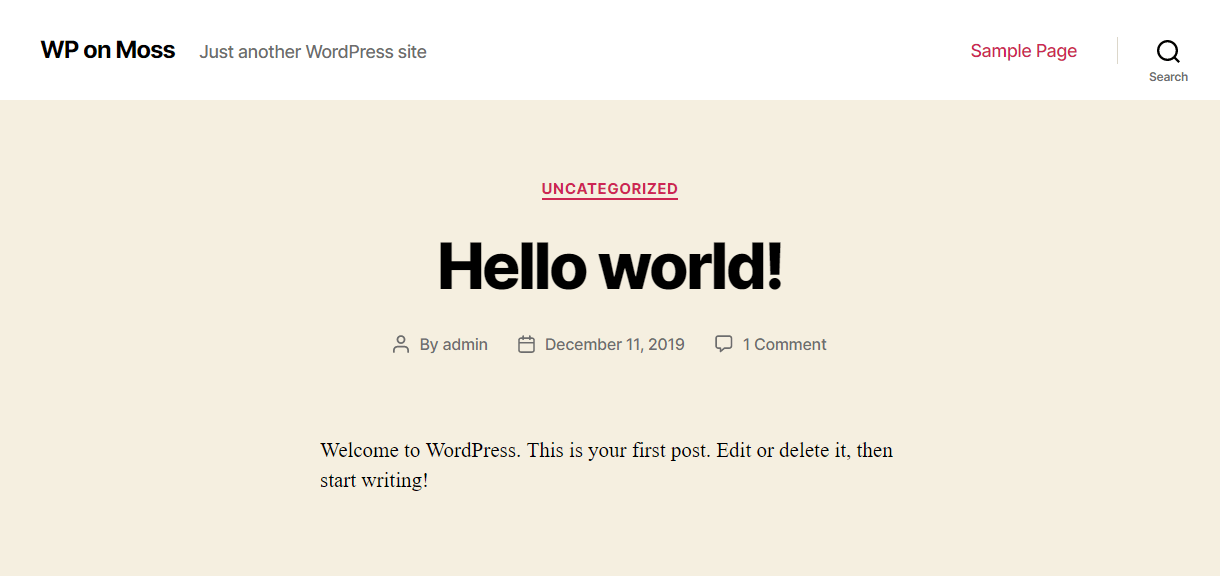The width and height of the screenshot is (1220, 576).
Task: Click the 'start writing!' text line
Action: (374, 480)
